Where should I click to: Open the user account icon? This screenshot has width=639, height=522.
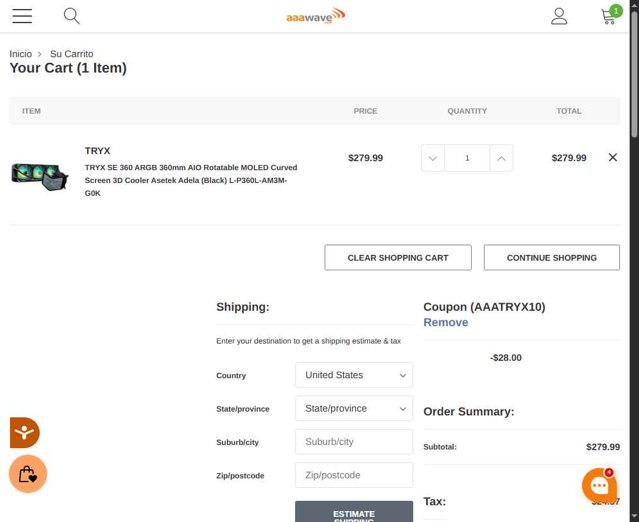[559, 16]
